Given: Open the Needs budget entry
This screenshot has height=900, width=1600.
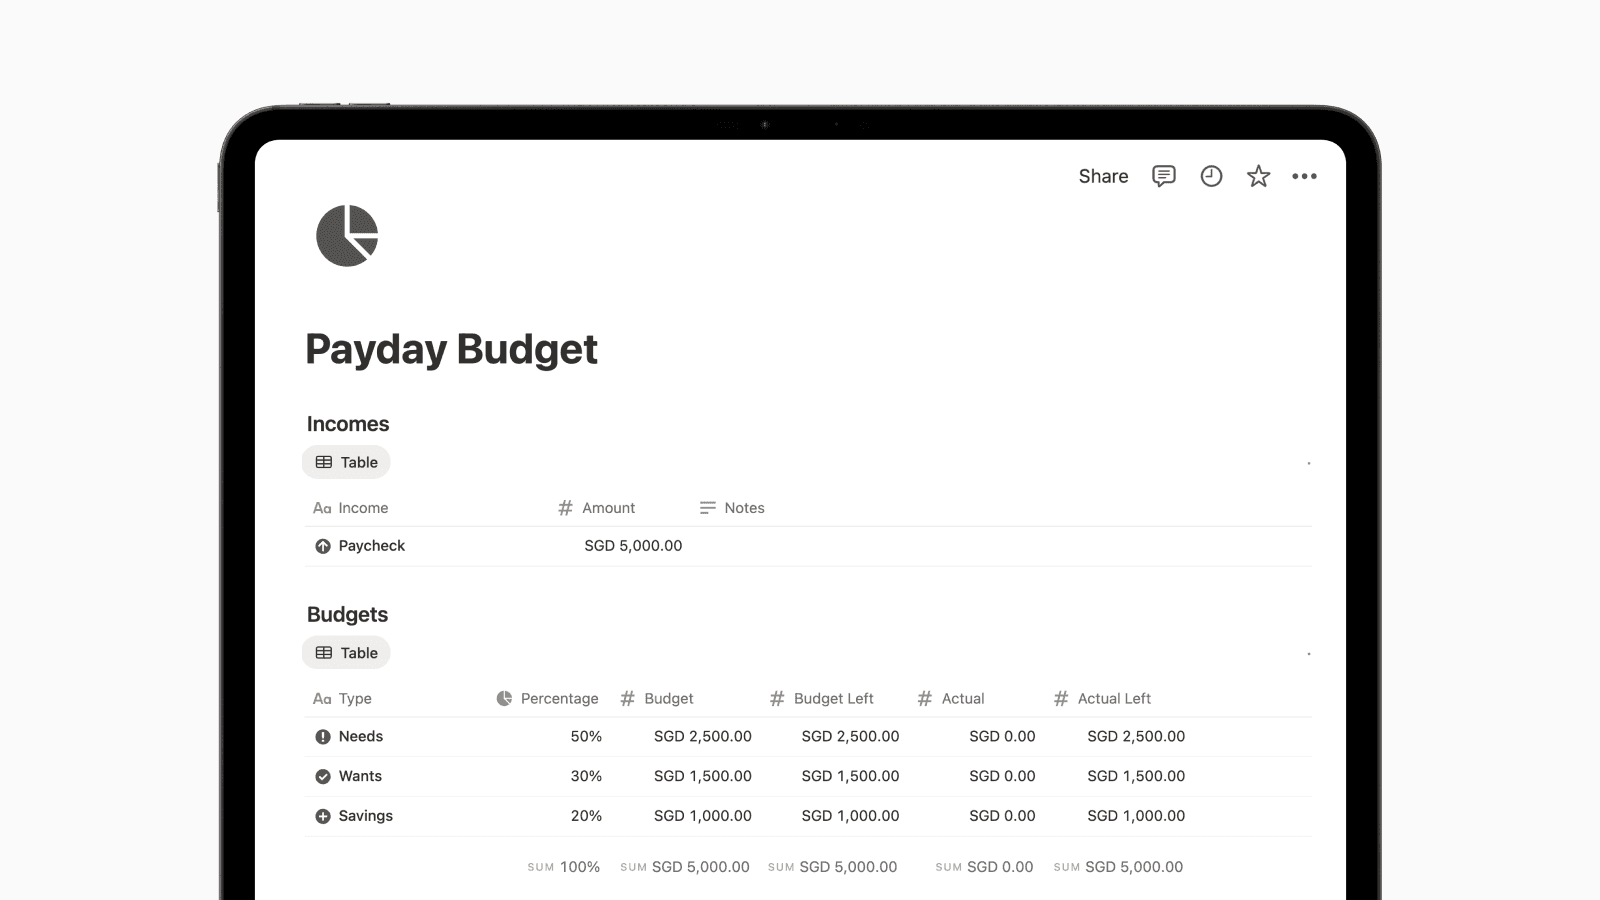Looking at the screenshot, I should coord(360,737).
